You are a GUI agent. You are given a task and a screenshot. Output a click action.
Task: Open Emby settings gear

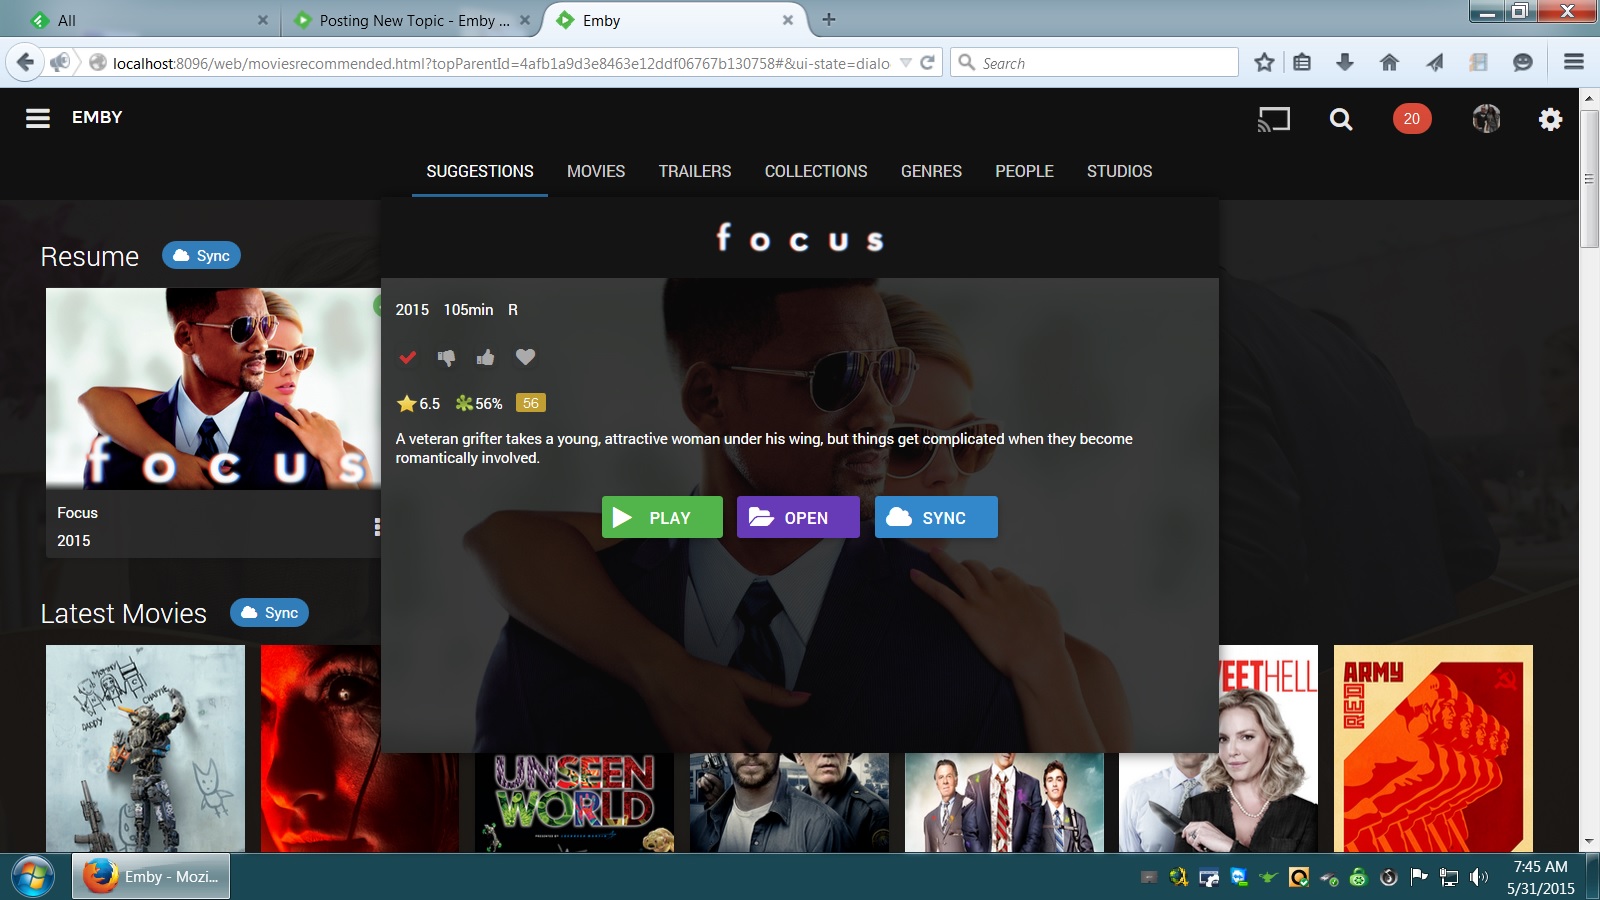point(1550,120)
